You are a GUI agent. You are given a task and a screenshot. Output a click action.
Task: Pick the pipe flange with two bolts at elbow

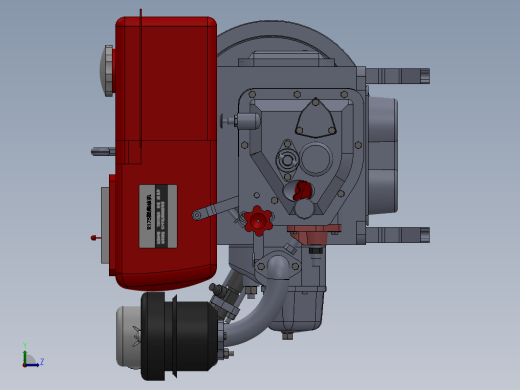click(x=278, y=266)
